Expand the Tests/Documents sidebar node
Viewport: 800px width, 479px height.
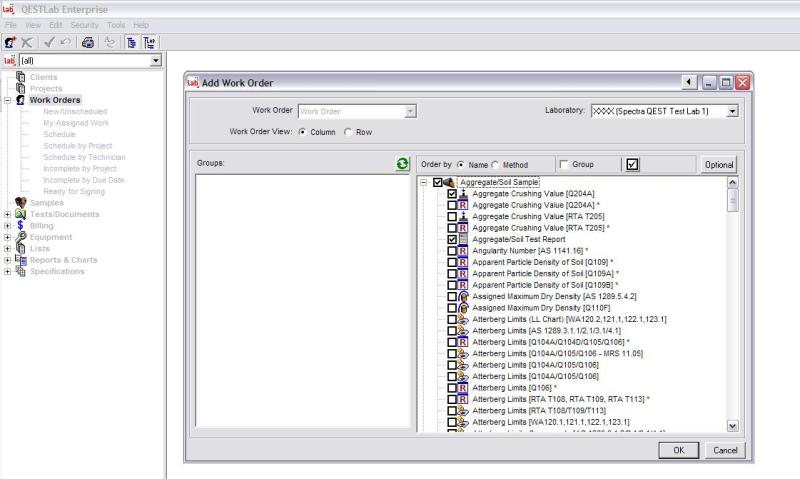coord(8,214)
